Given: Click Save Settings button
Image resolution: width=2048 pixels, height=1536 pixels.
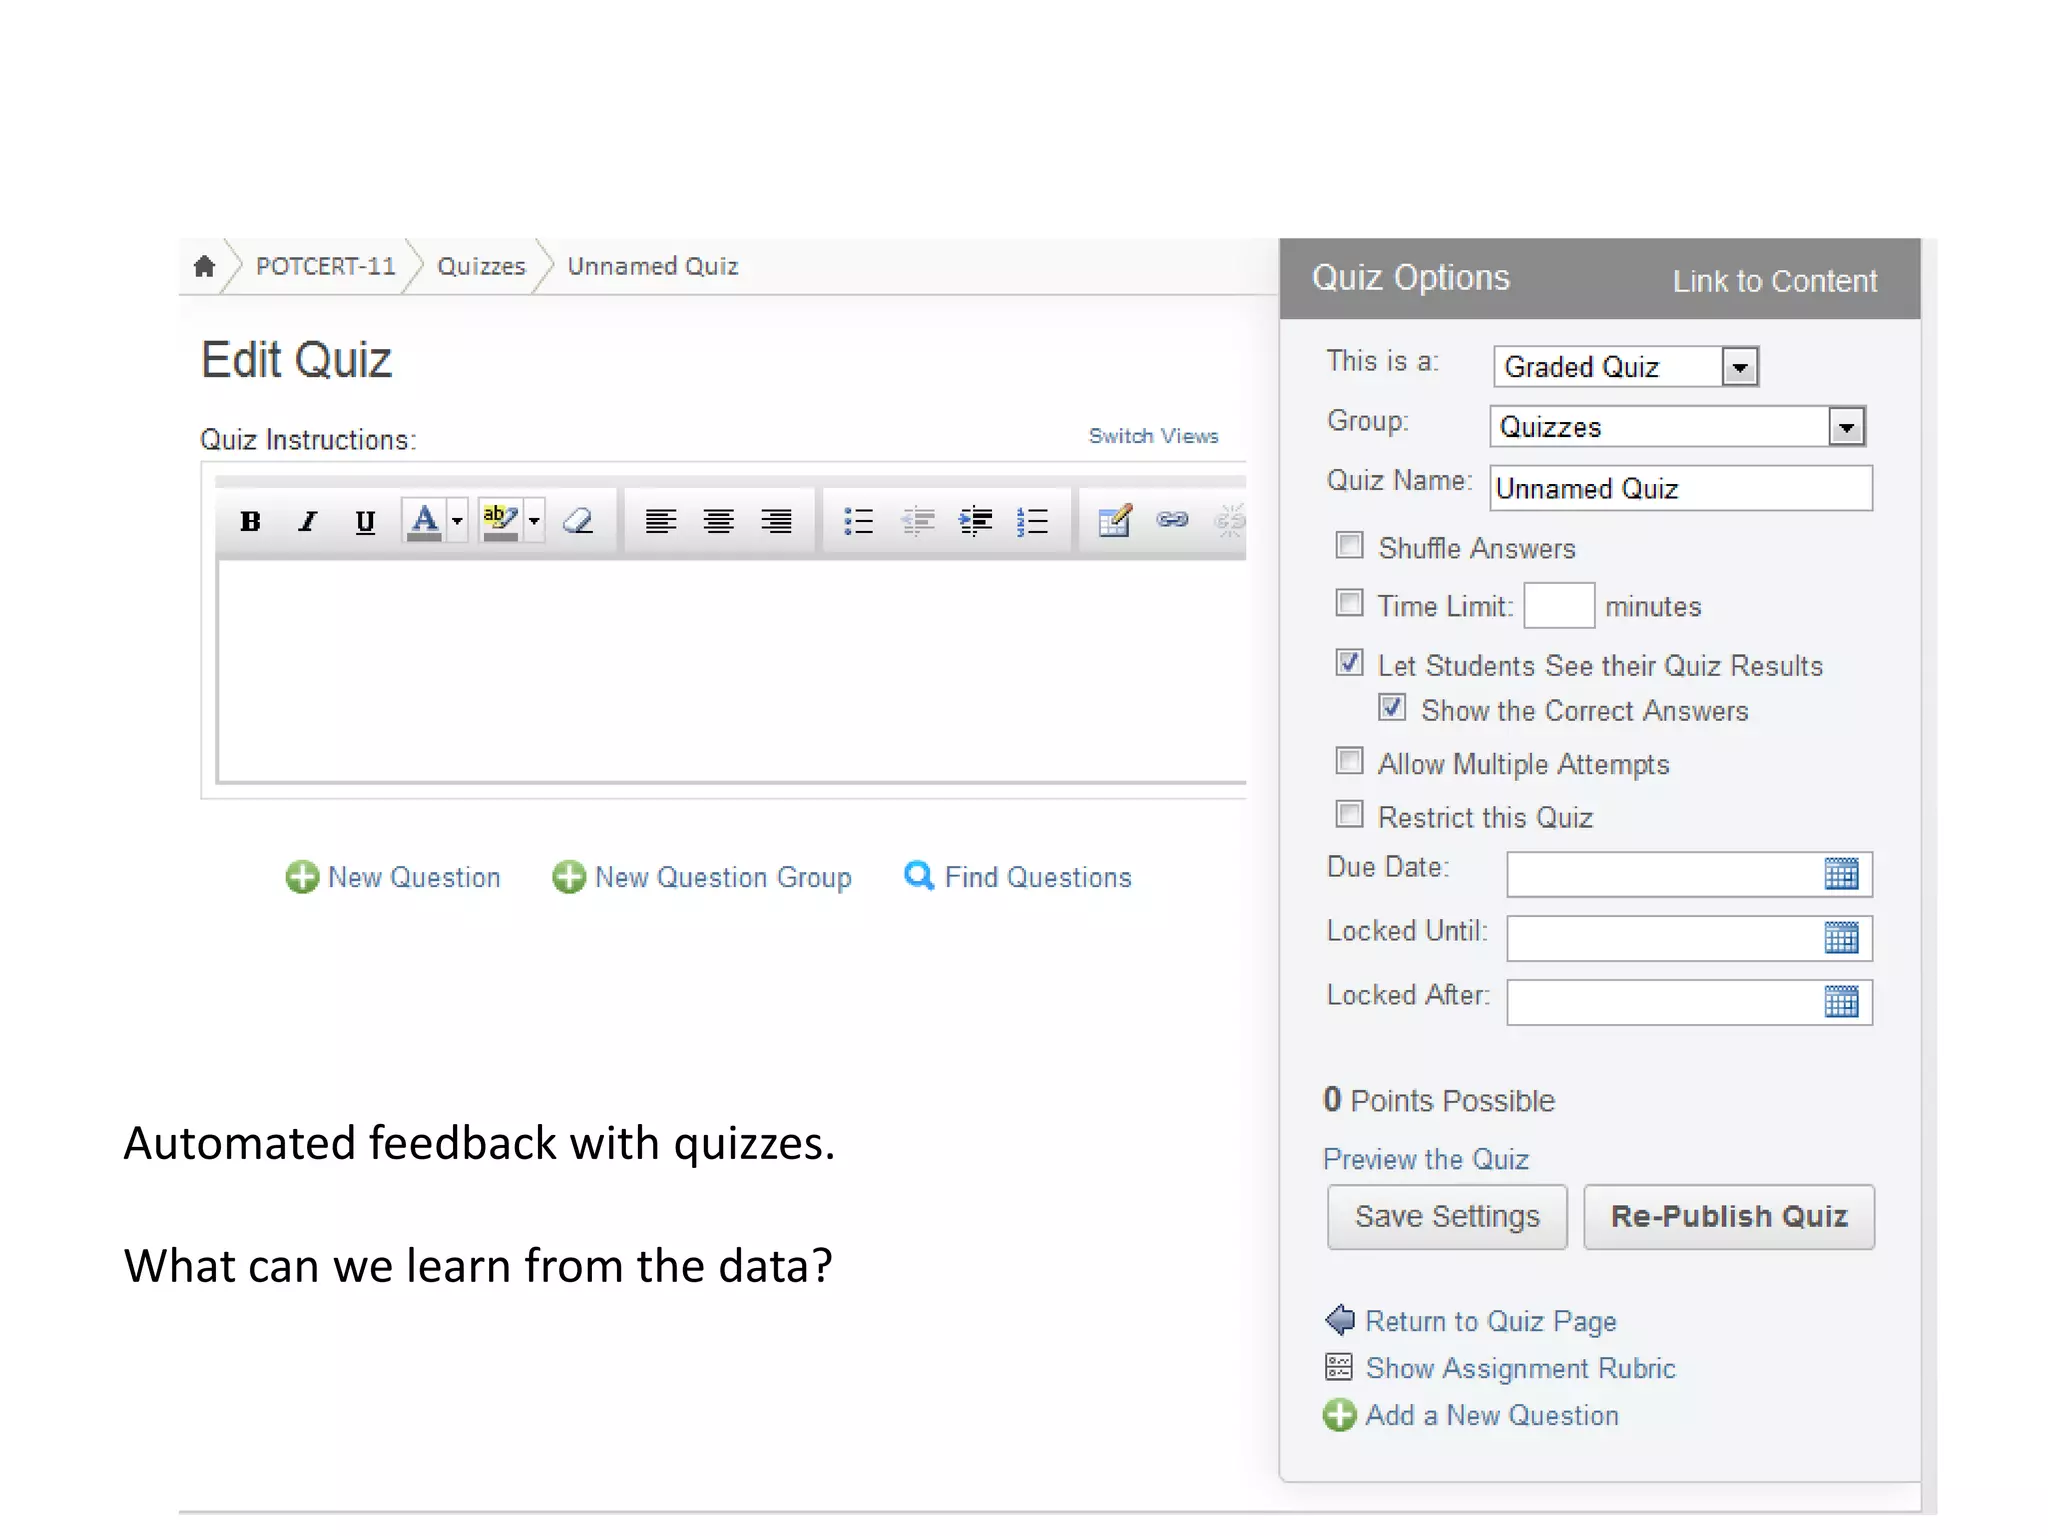Looking at the screenshot, I should tap(1447, 1217).
